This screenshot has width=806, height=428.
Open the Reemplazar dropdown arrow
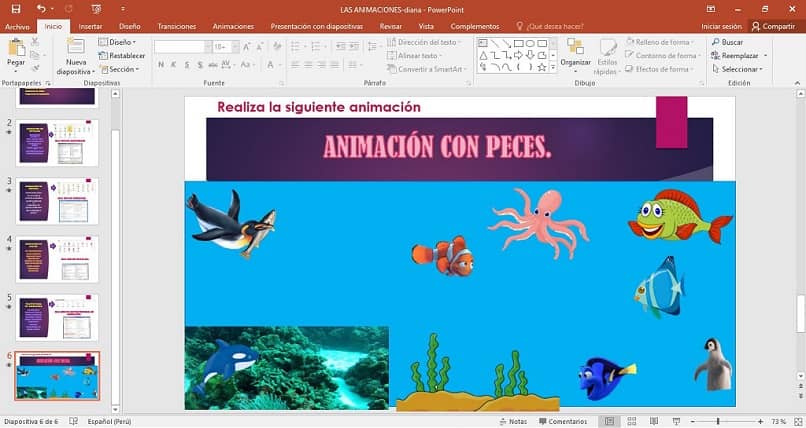click(765, 55)
